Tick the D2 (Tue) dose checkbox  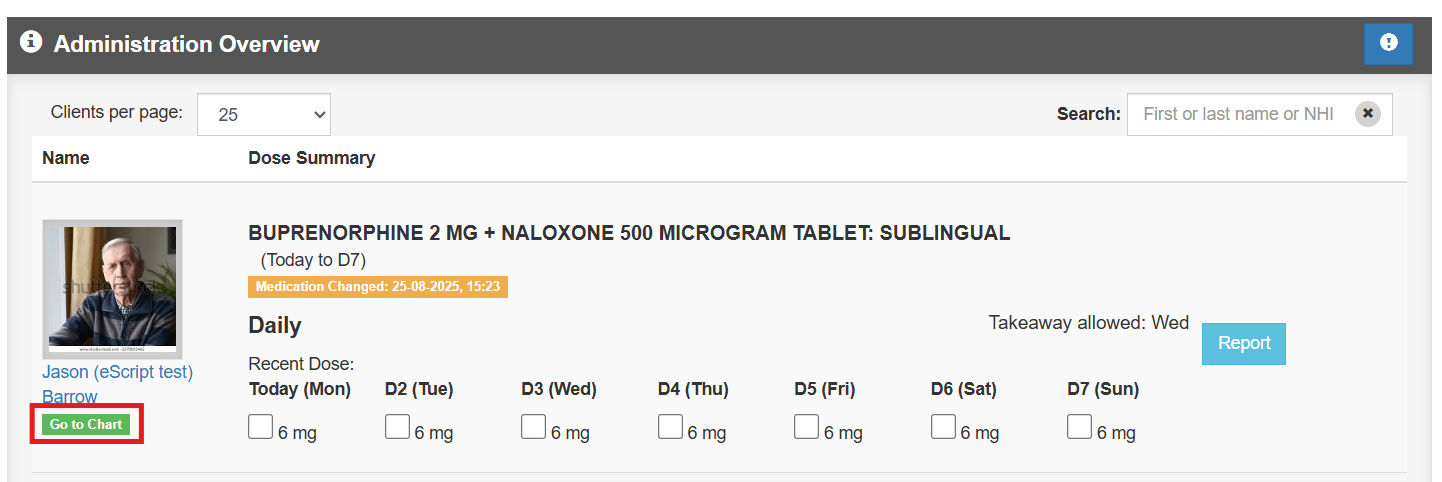pyautogui.click(x=397, y=428)
